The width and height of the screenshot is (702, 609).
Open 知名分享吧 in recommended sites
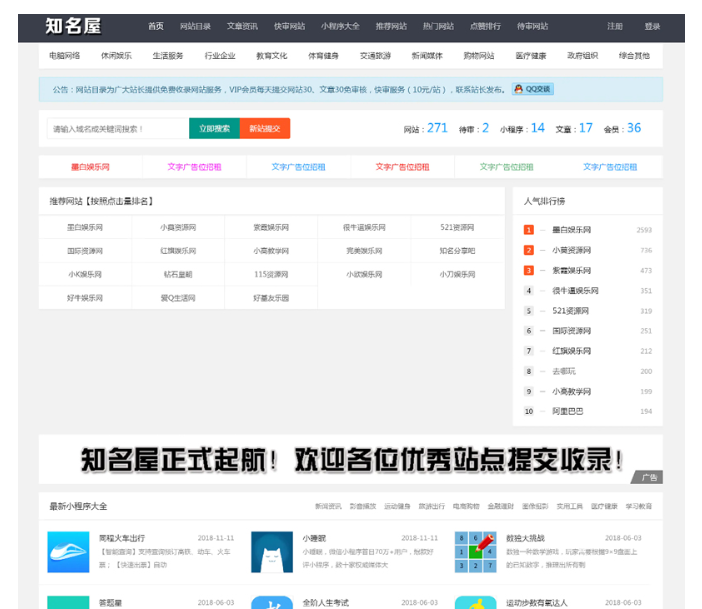coord(457,250)
